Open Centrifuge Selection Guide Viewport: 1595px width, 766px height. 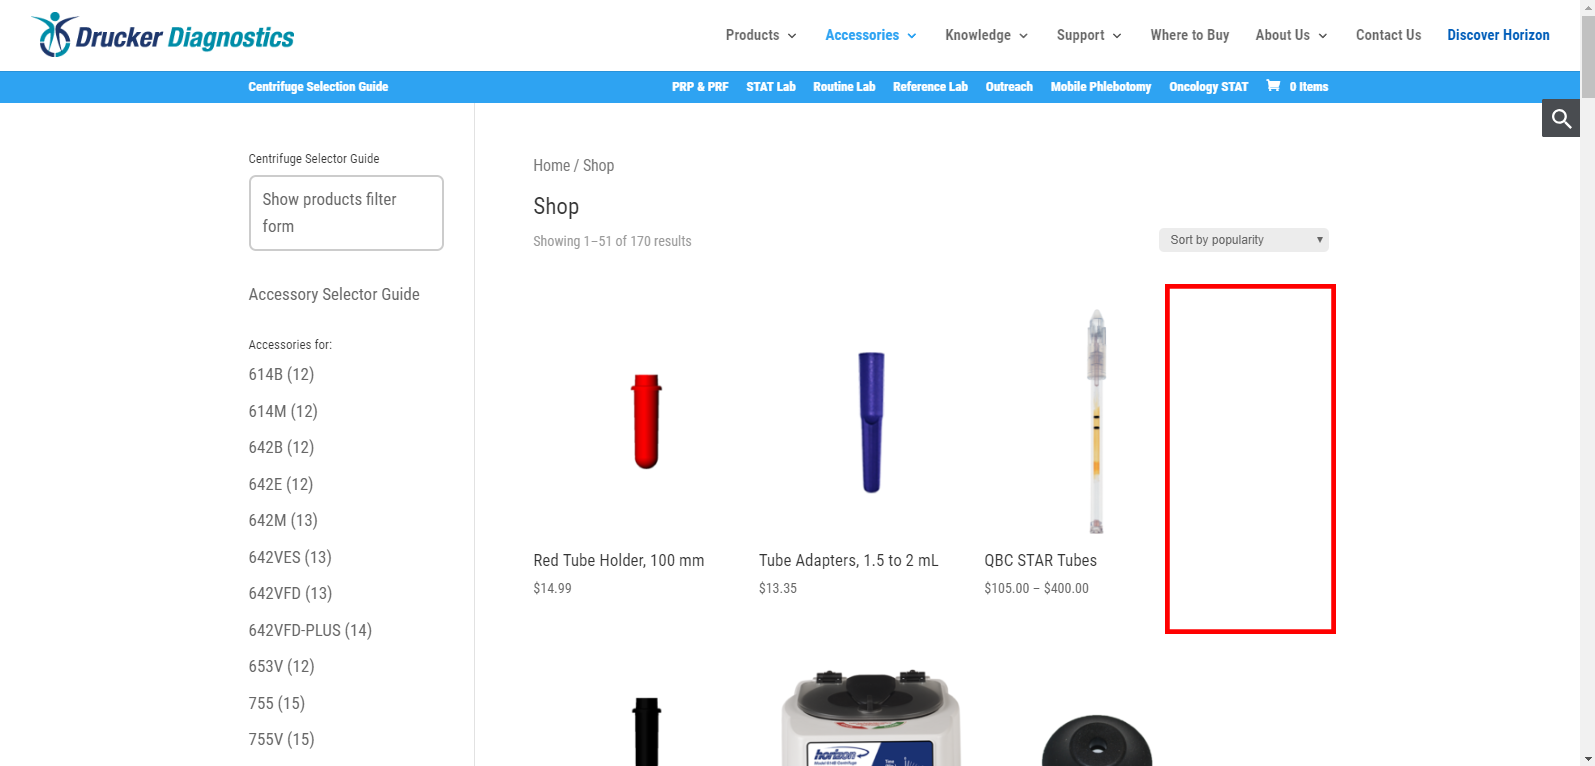pos(318,87)
